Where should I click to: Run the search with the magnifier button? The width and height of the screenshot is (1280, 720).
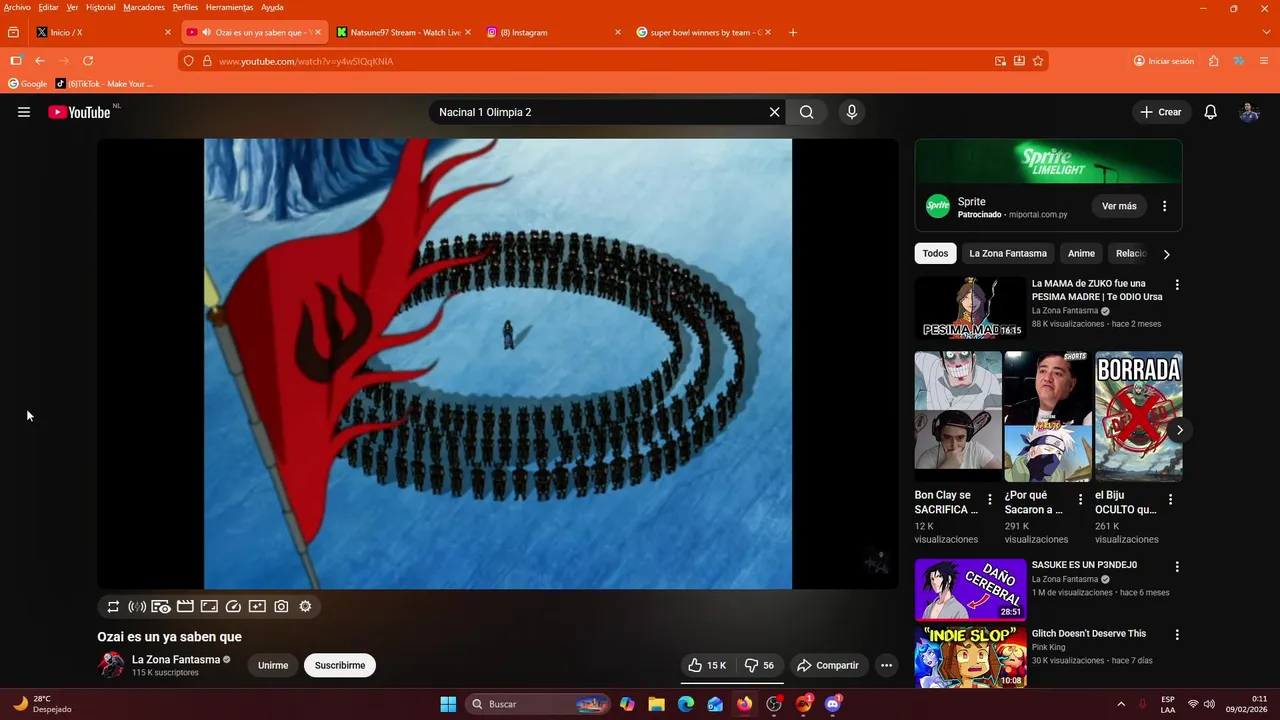[806, 112]
